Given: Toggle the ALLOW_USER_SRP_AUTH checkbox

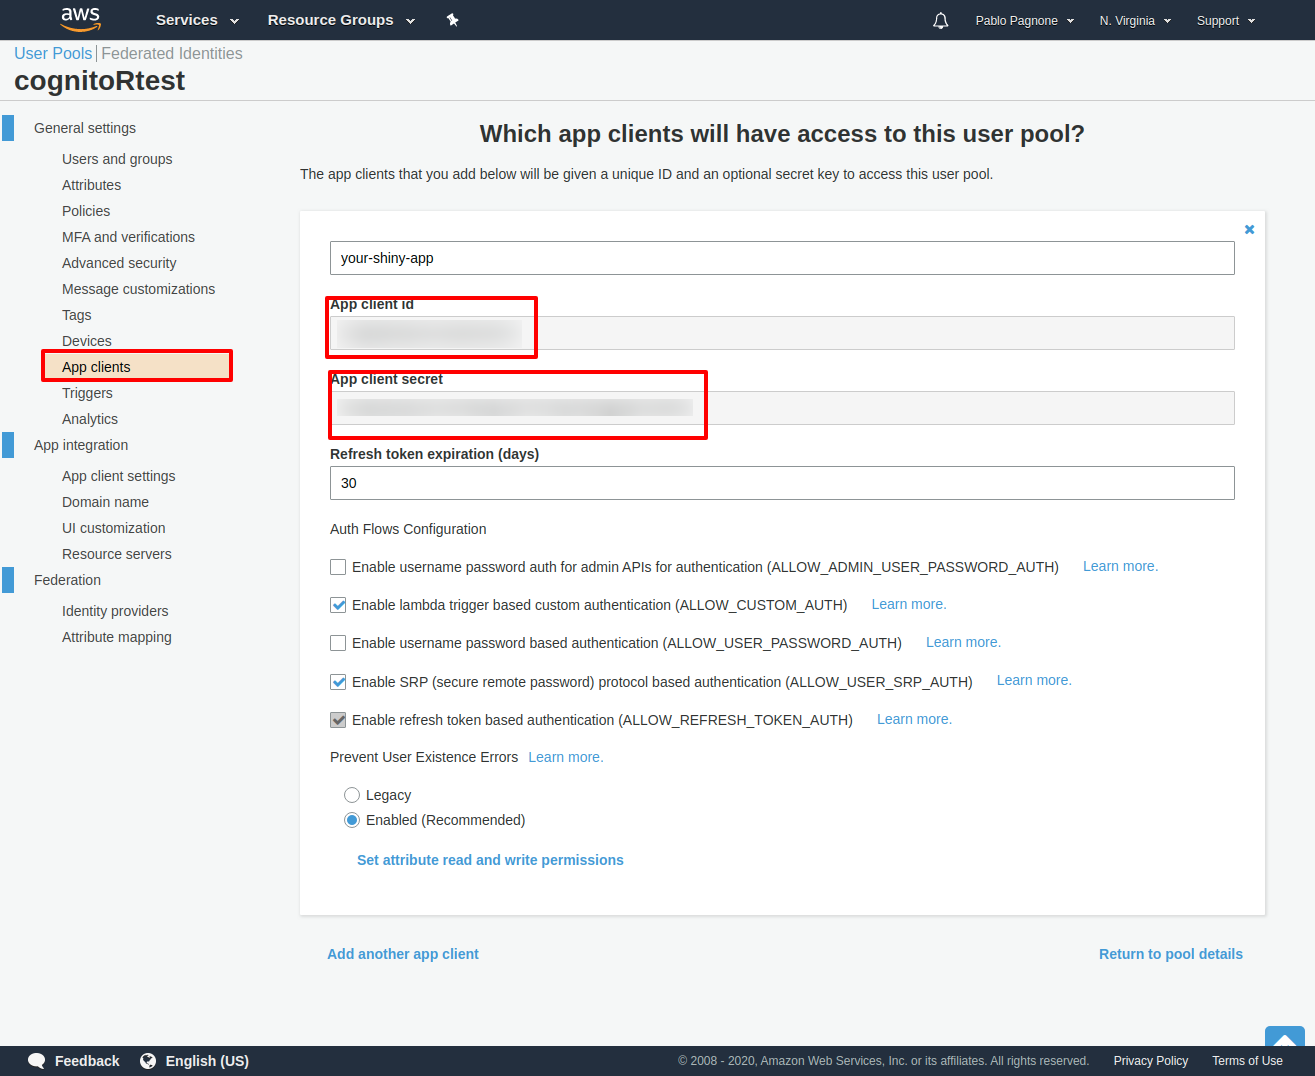Looking at the screenshot, I should pos(338,682).
